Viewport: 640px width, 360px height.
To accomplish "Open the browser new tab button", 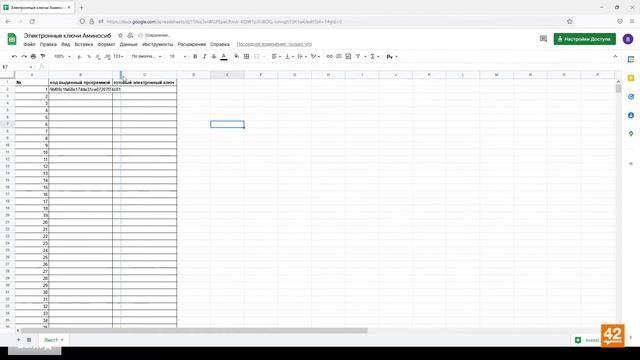I will (x=82, y=7).
